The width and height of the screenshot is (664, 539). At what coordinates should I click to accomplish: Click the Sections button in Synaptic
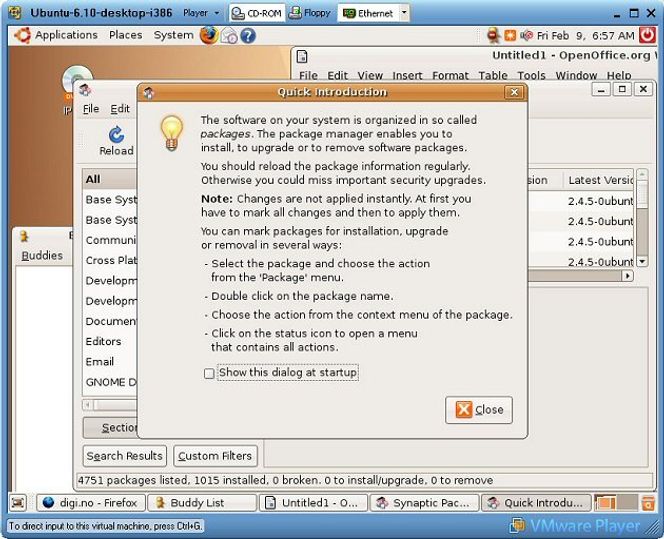[x=110, y=428]
